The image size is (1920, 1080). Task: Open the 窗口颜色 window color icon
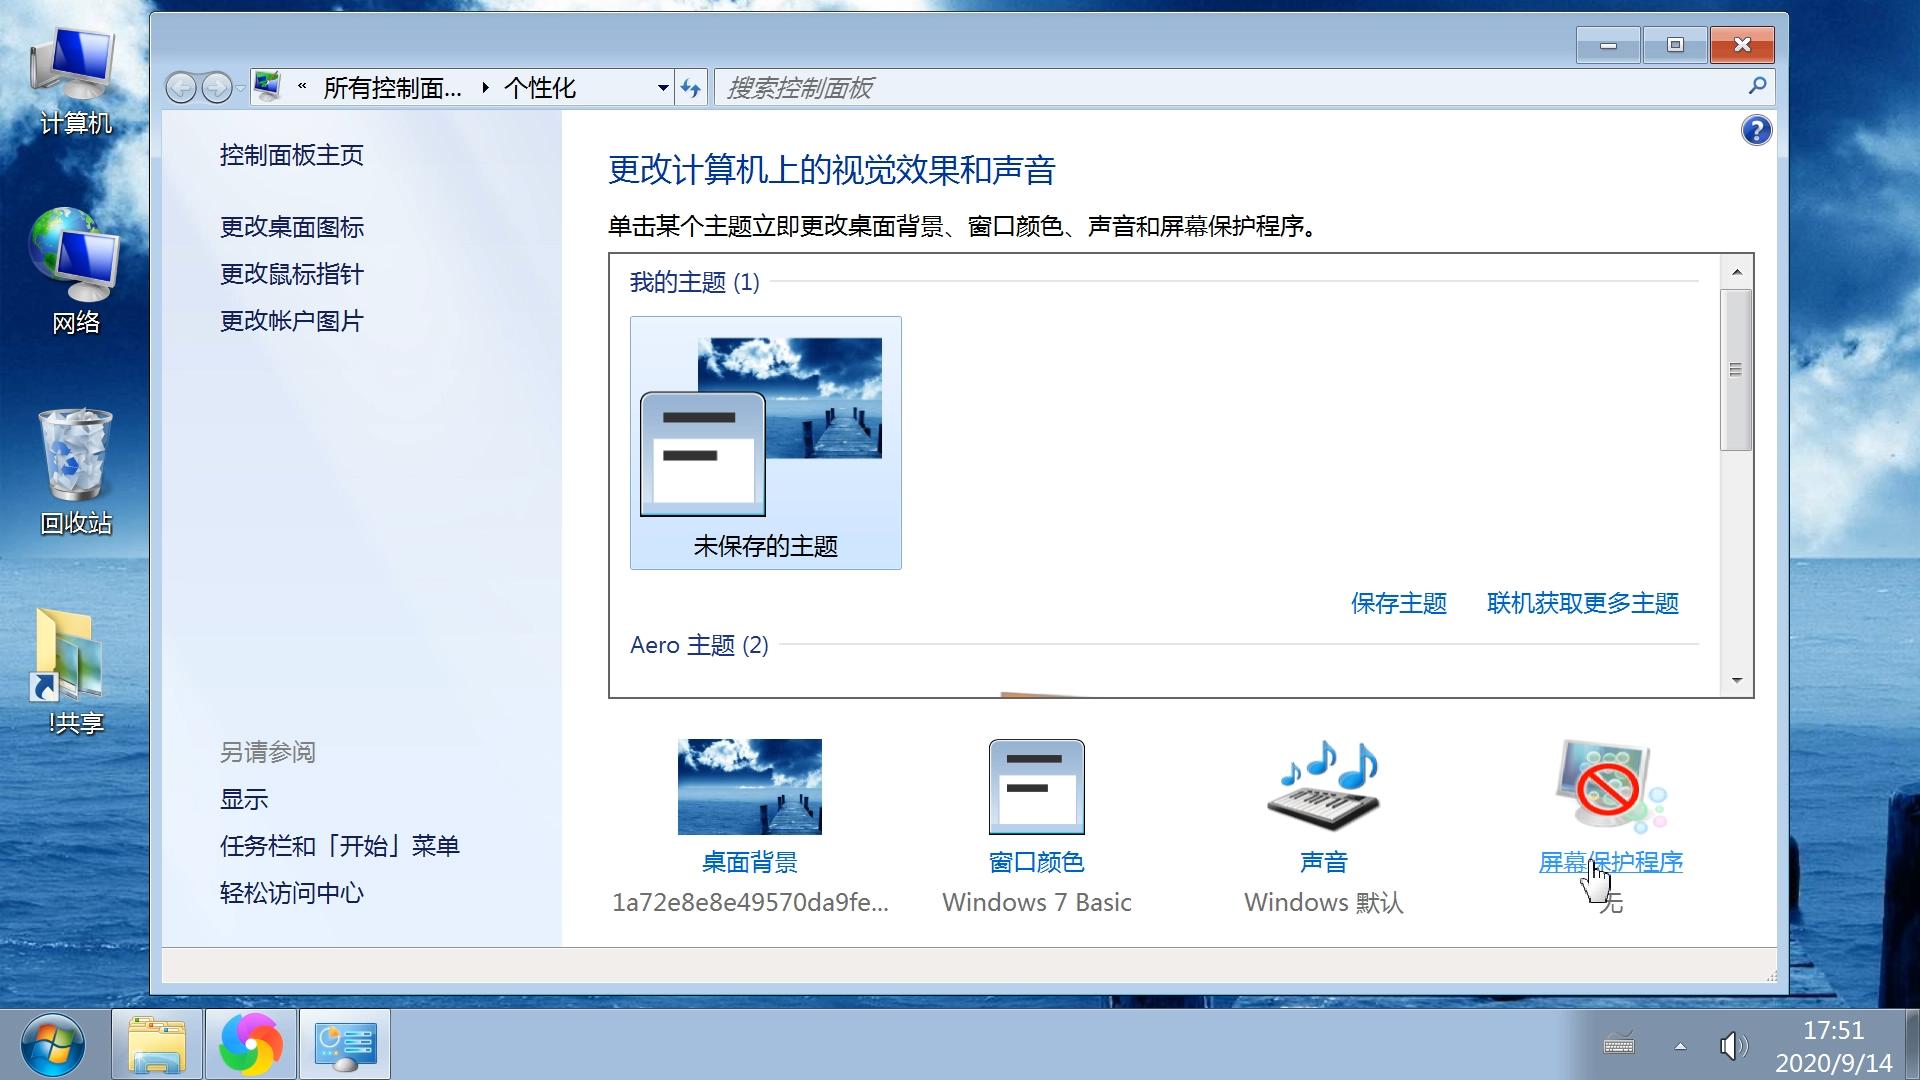click(1036, 786)
